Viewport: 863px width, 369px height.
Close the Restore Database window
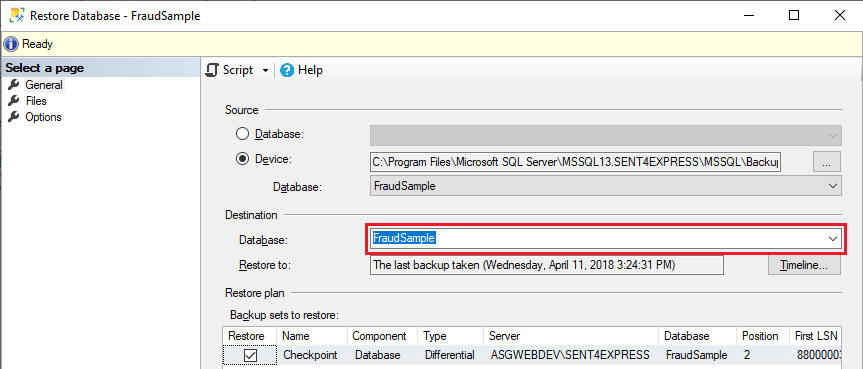coord(839,15)
